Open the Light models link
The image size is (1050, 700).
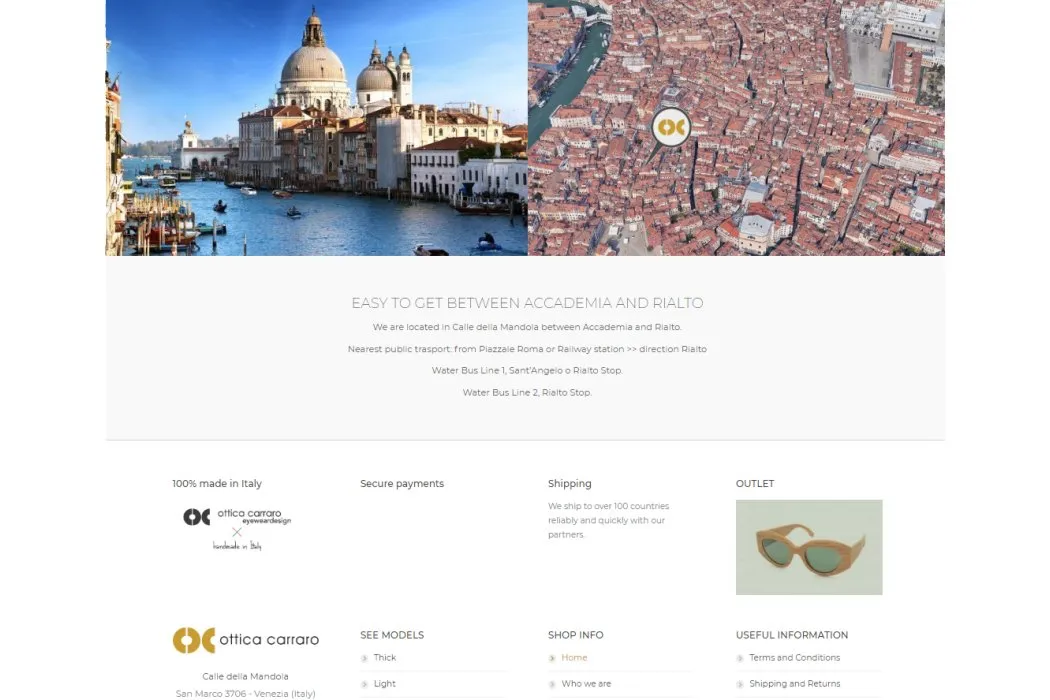[x=384, y=684]
